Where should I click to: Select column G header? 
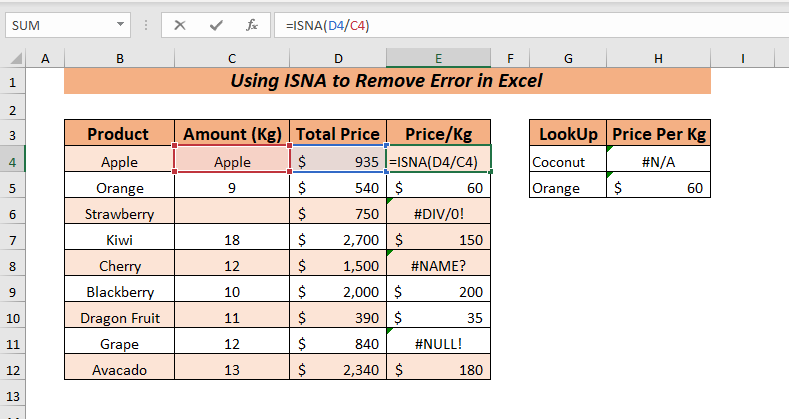click(568, 59)
